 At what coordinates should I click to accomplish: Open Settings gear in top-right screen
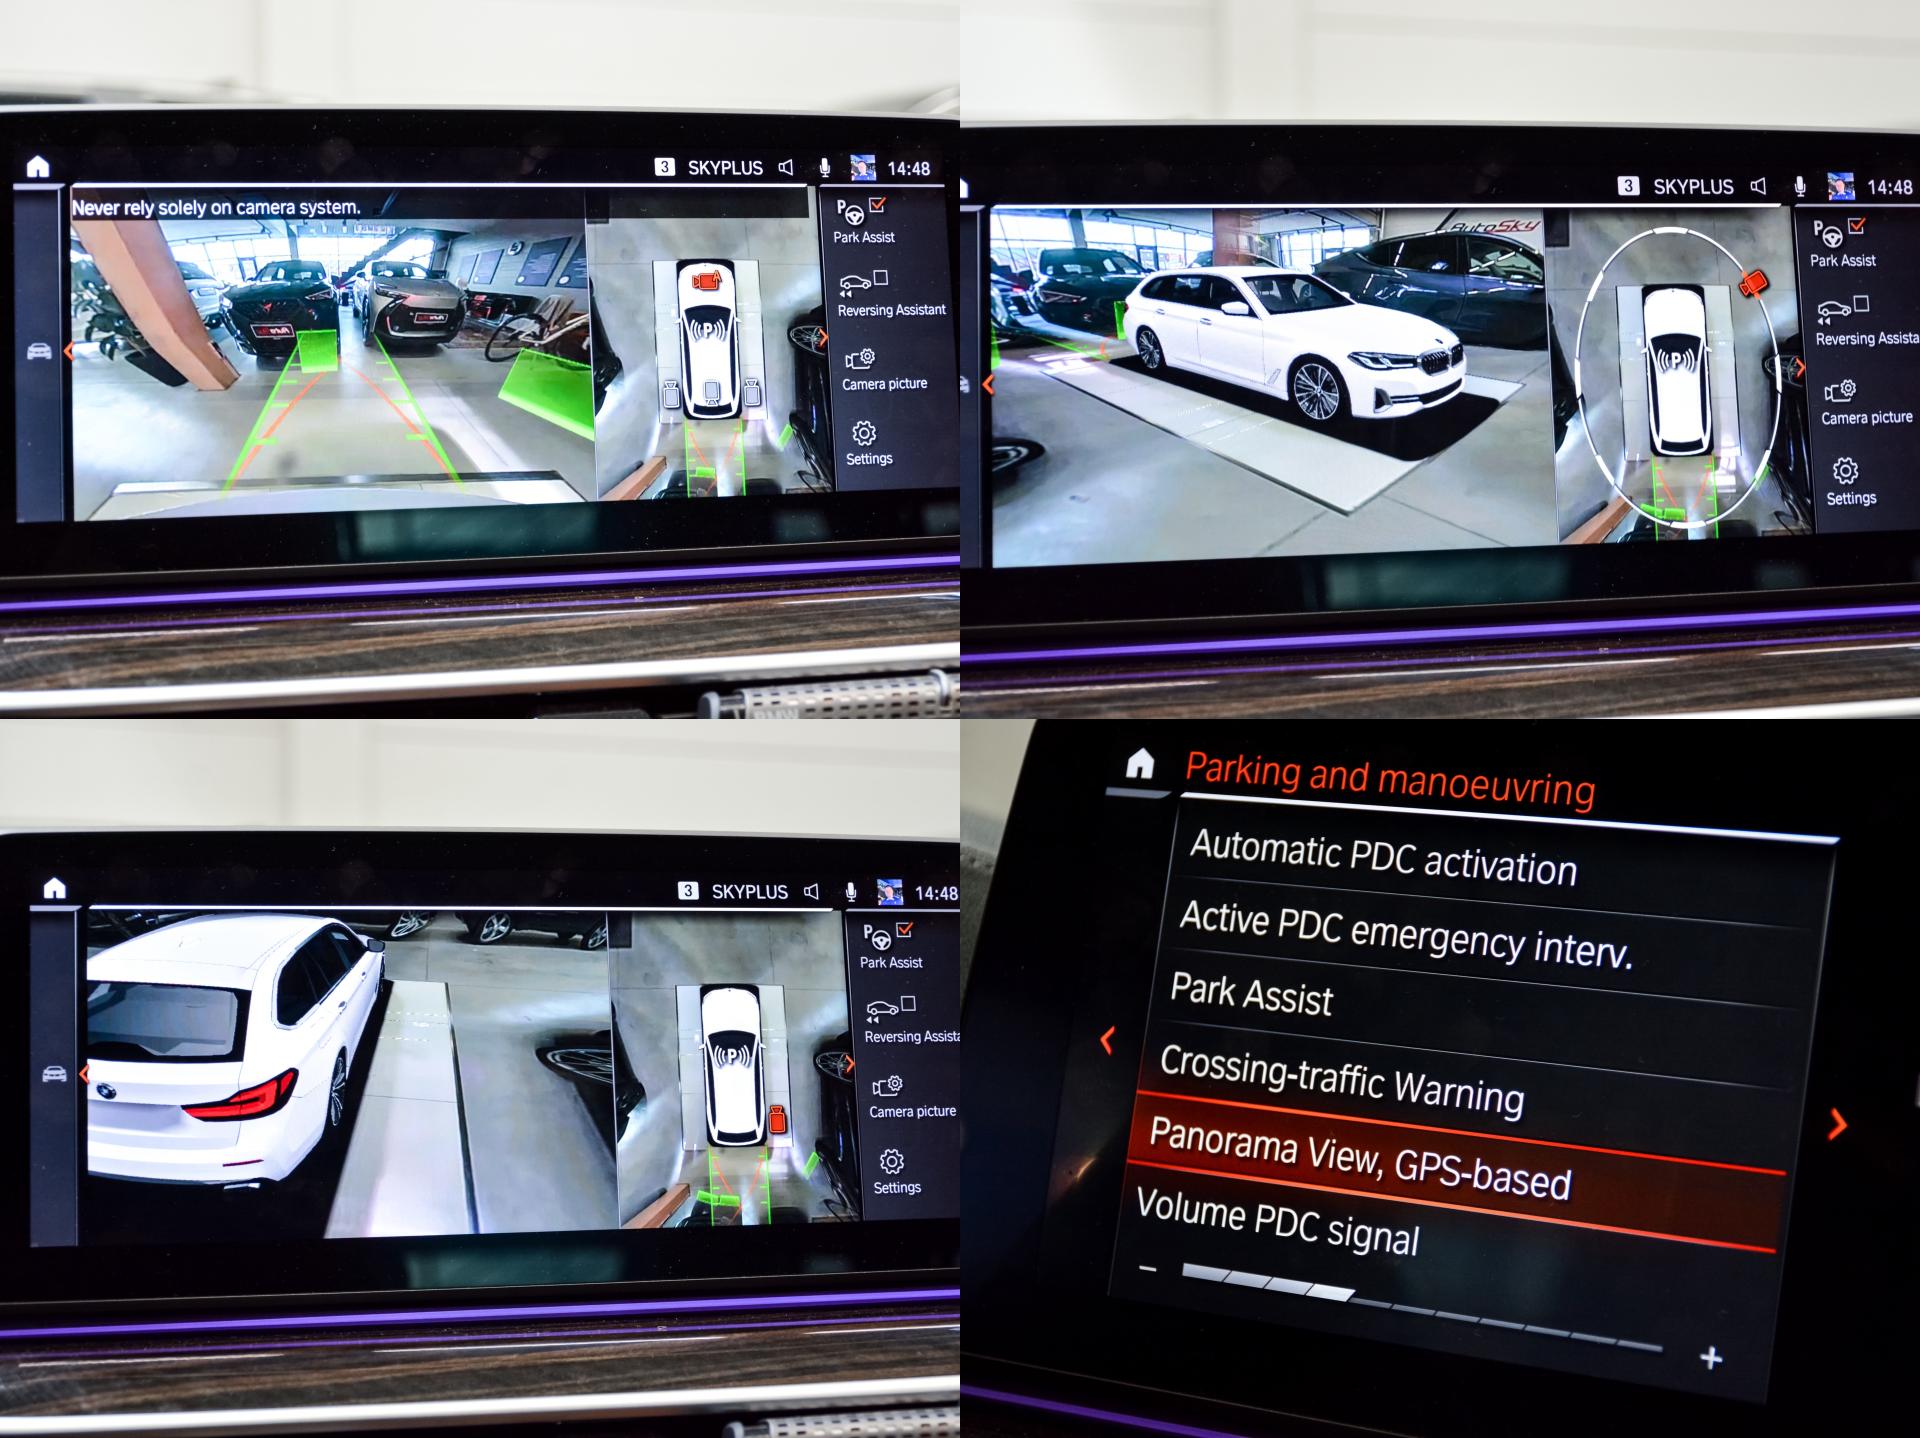[1845, 471]
